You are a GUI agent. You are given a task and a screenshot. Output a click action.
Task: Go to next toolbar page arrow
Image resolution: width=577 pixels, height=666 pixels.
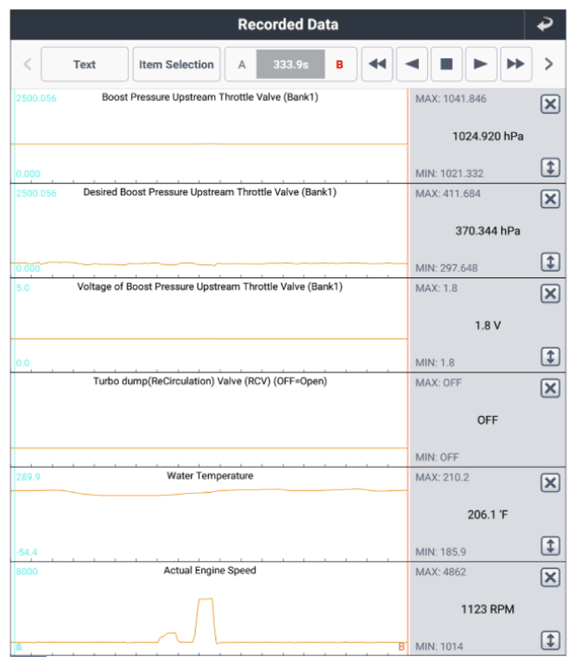click(x=549, y=64)
